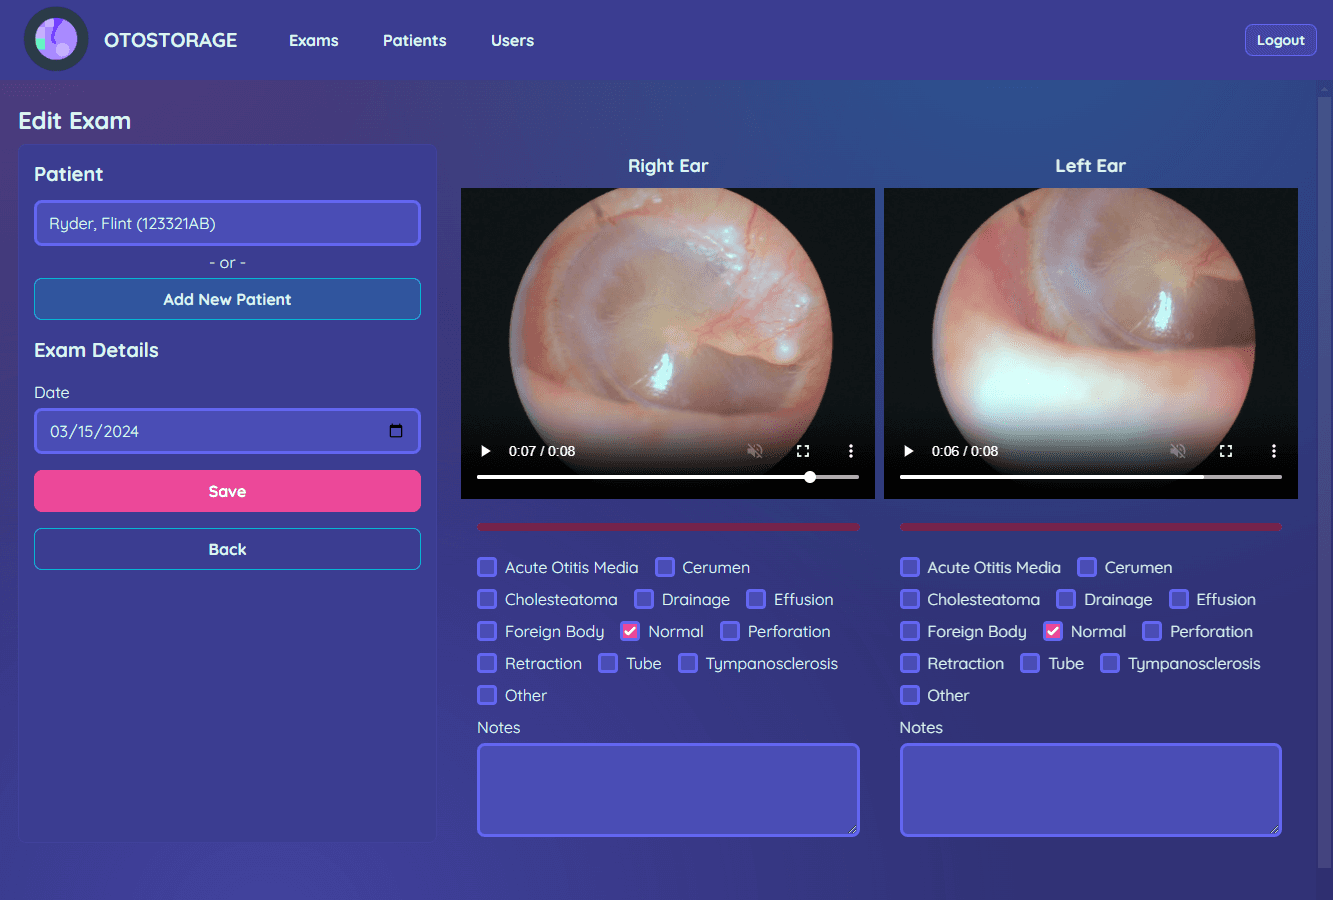The width and height of the screenshot is (1333, 900).
Task: Check Other for Right Ear
Action: pos(487,695)
